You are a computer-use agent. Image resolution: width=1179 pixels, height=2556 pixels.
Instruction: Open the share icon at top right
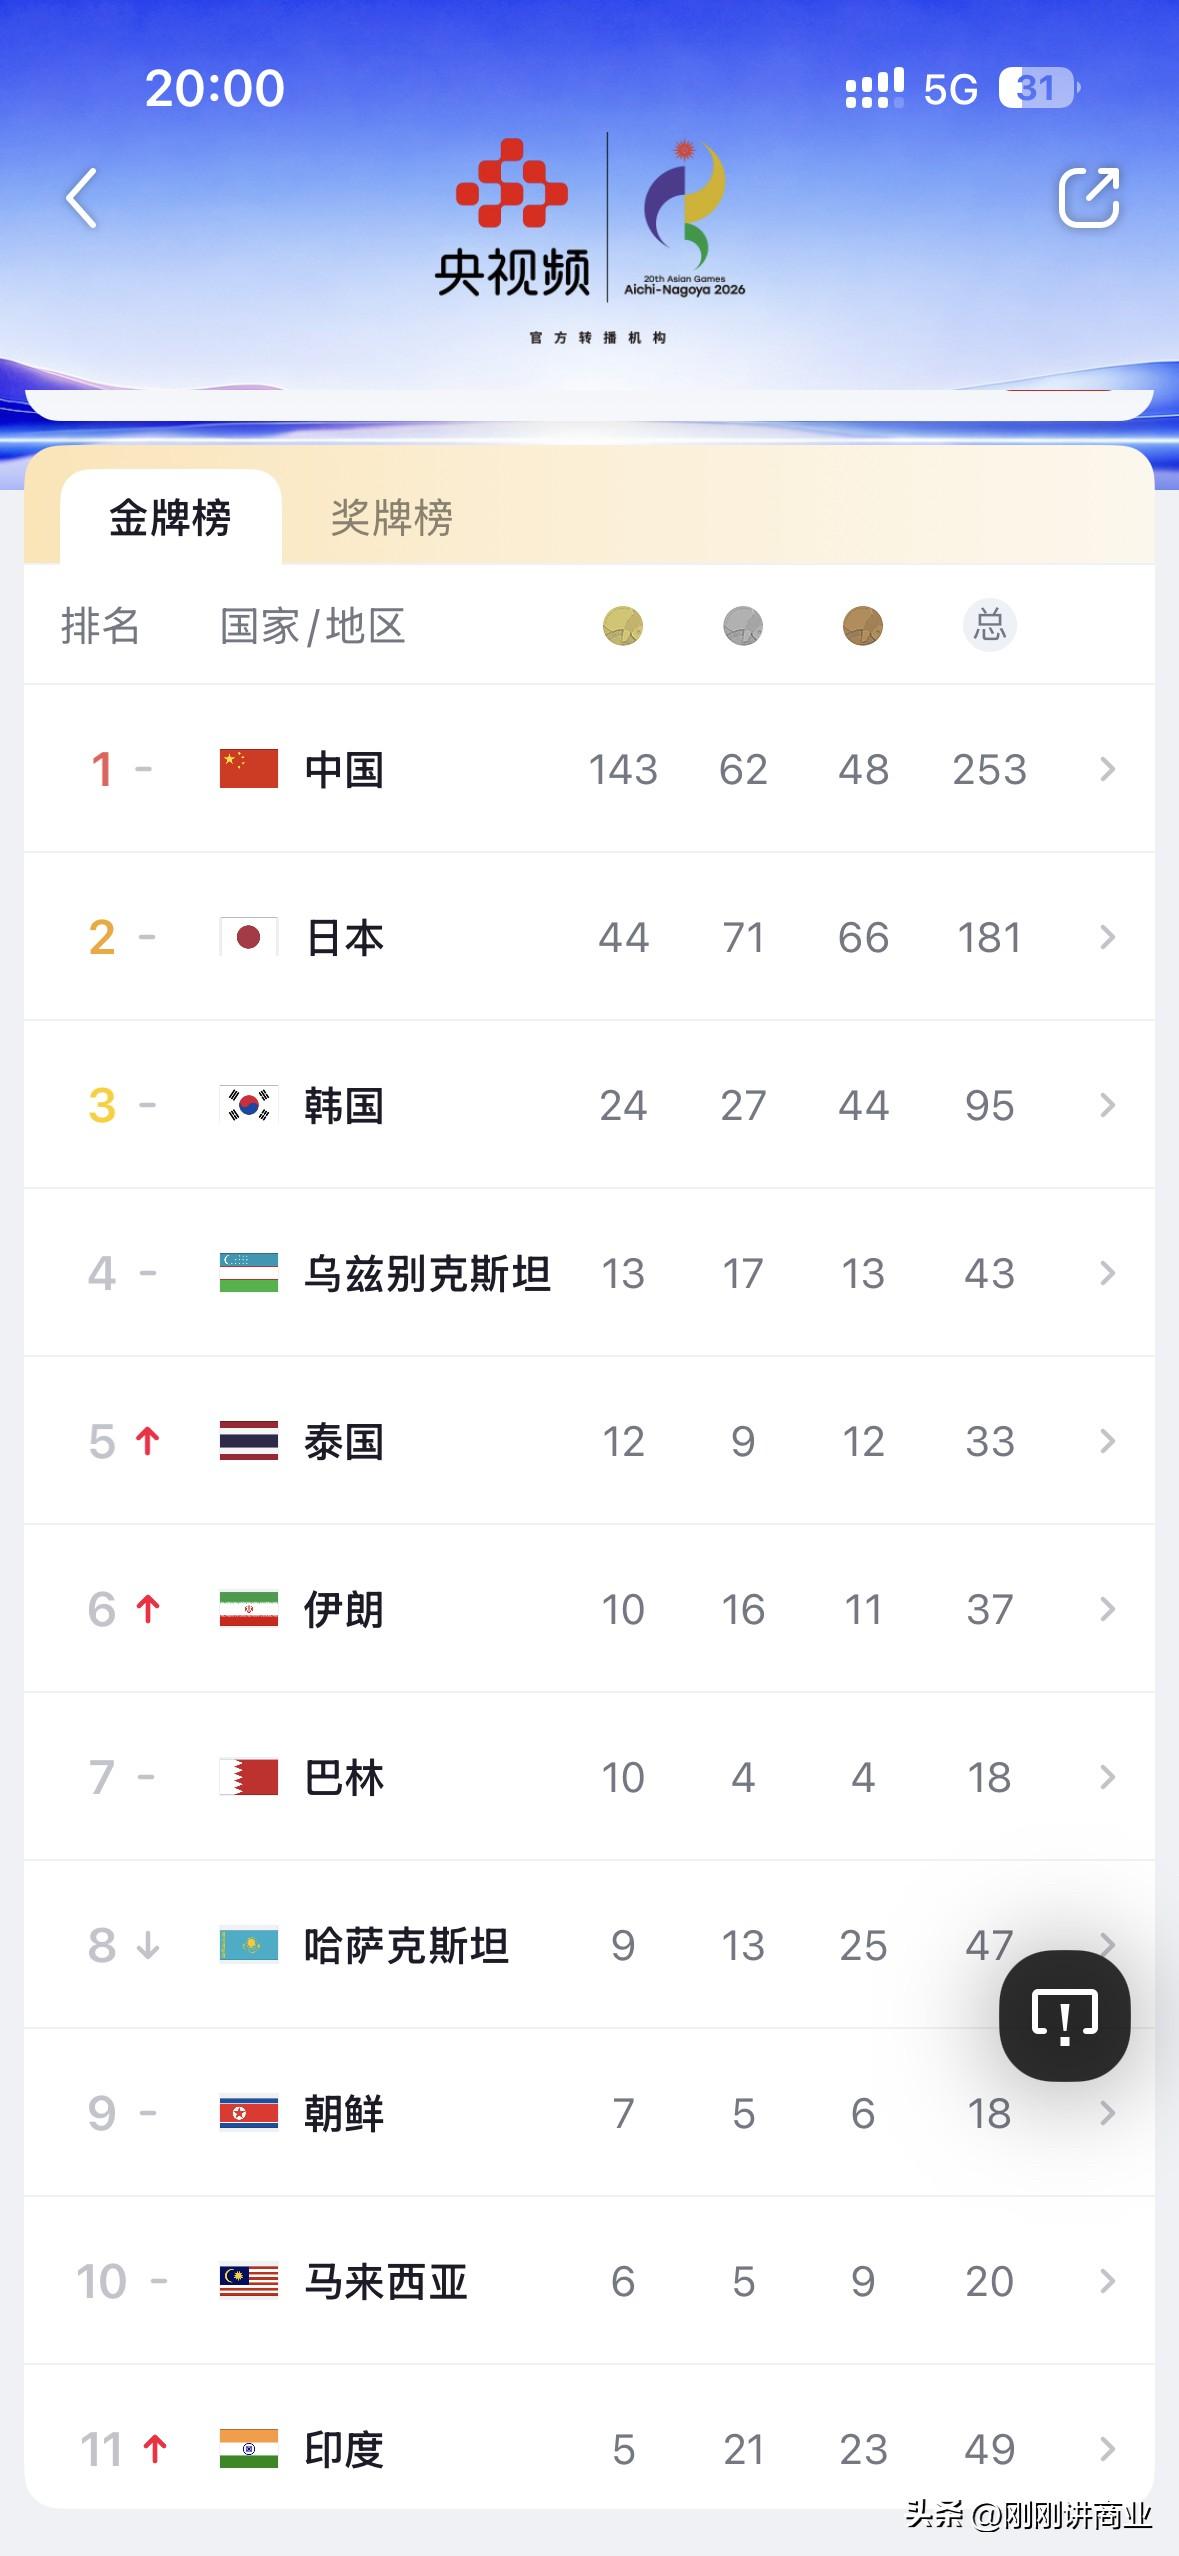pos(1089,197)
